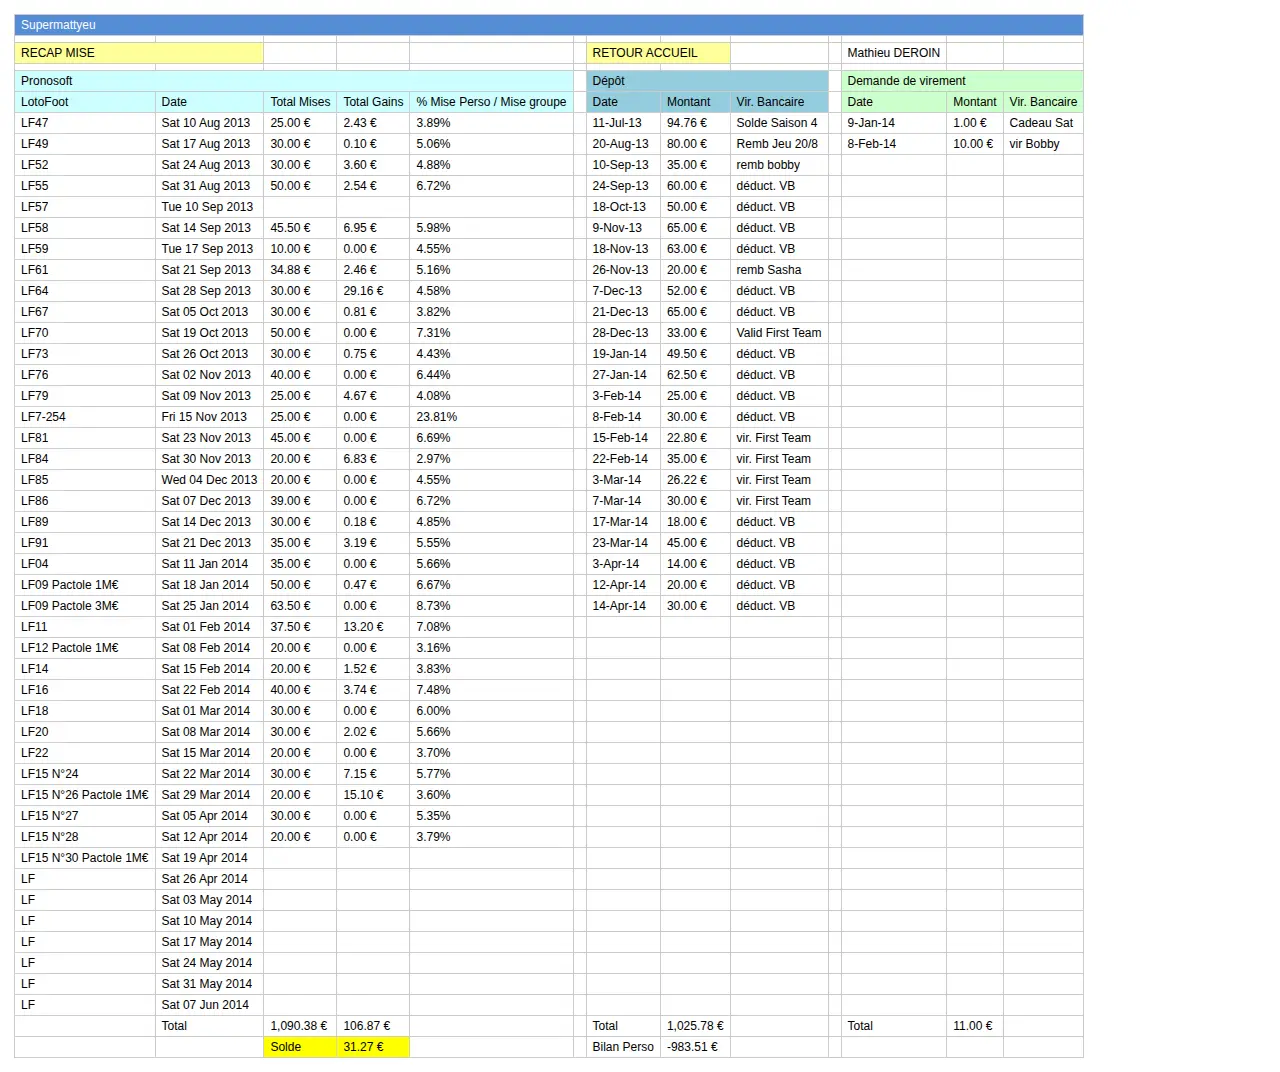Select the Dépôt section header
This screenshot has height=1072, width=1280.
[x=707, y=81]
